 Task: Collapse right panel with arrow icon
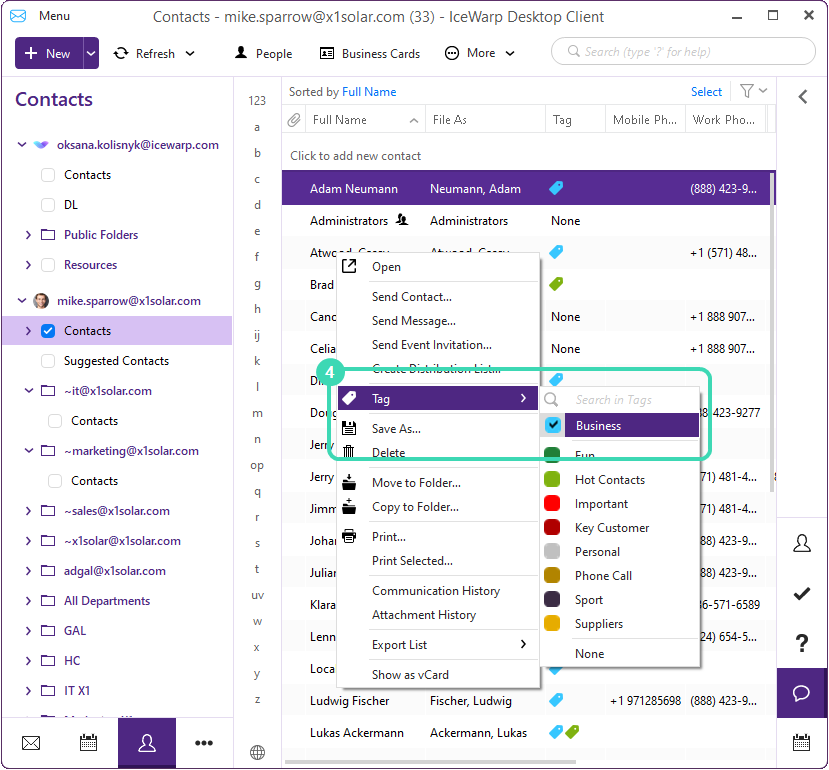tap(802, 96)
